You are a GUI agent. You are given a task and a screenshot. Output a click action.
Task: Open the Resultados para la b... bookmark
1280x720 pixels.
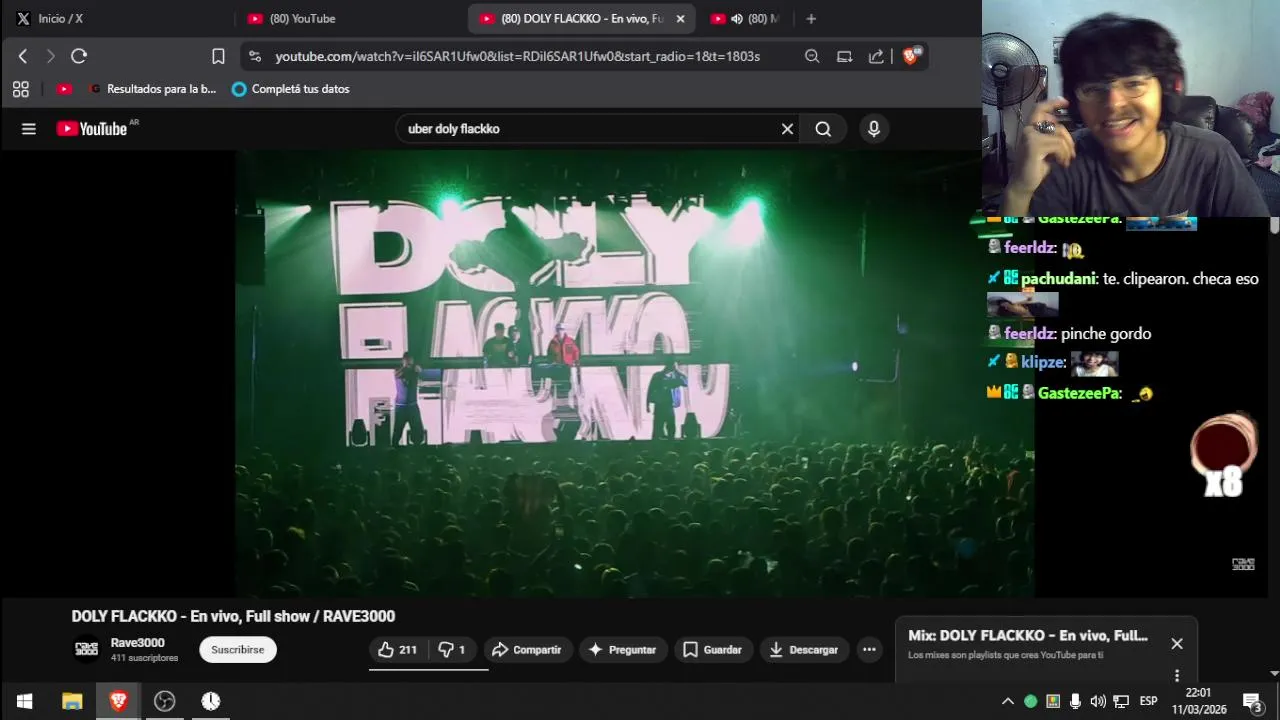152,89
